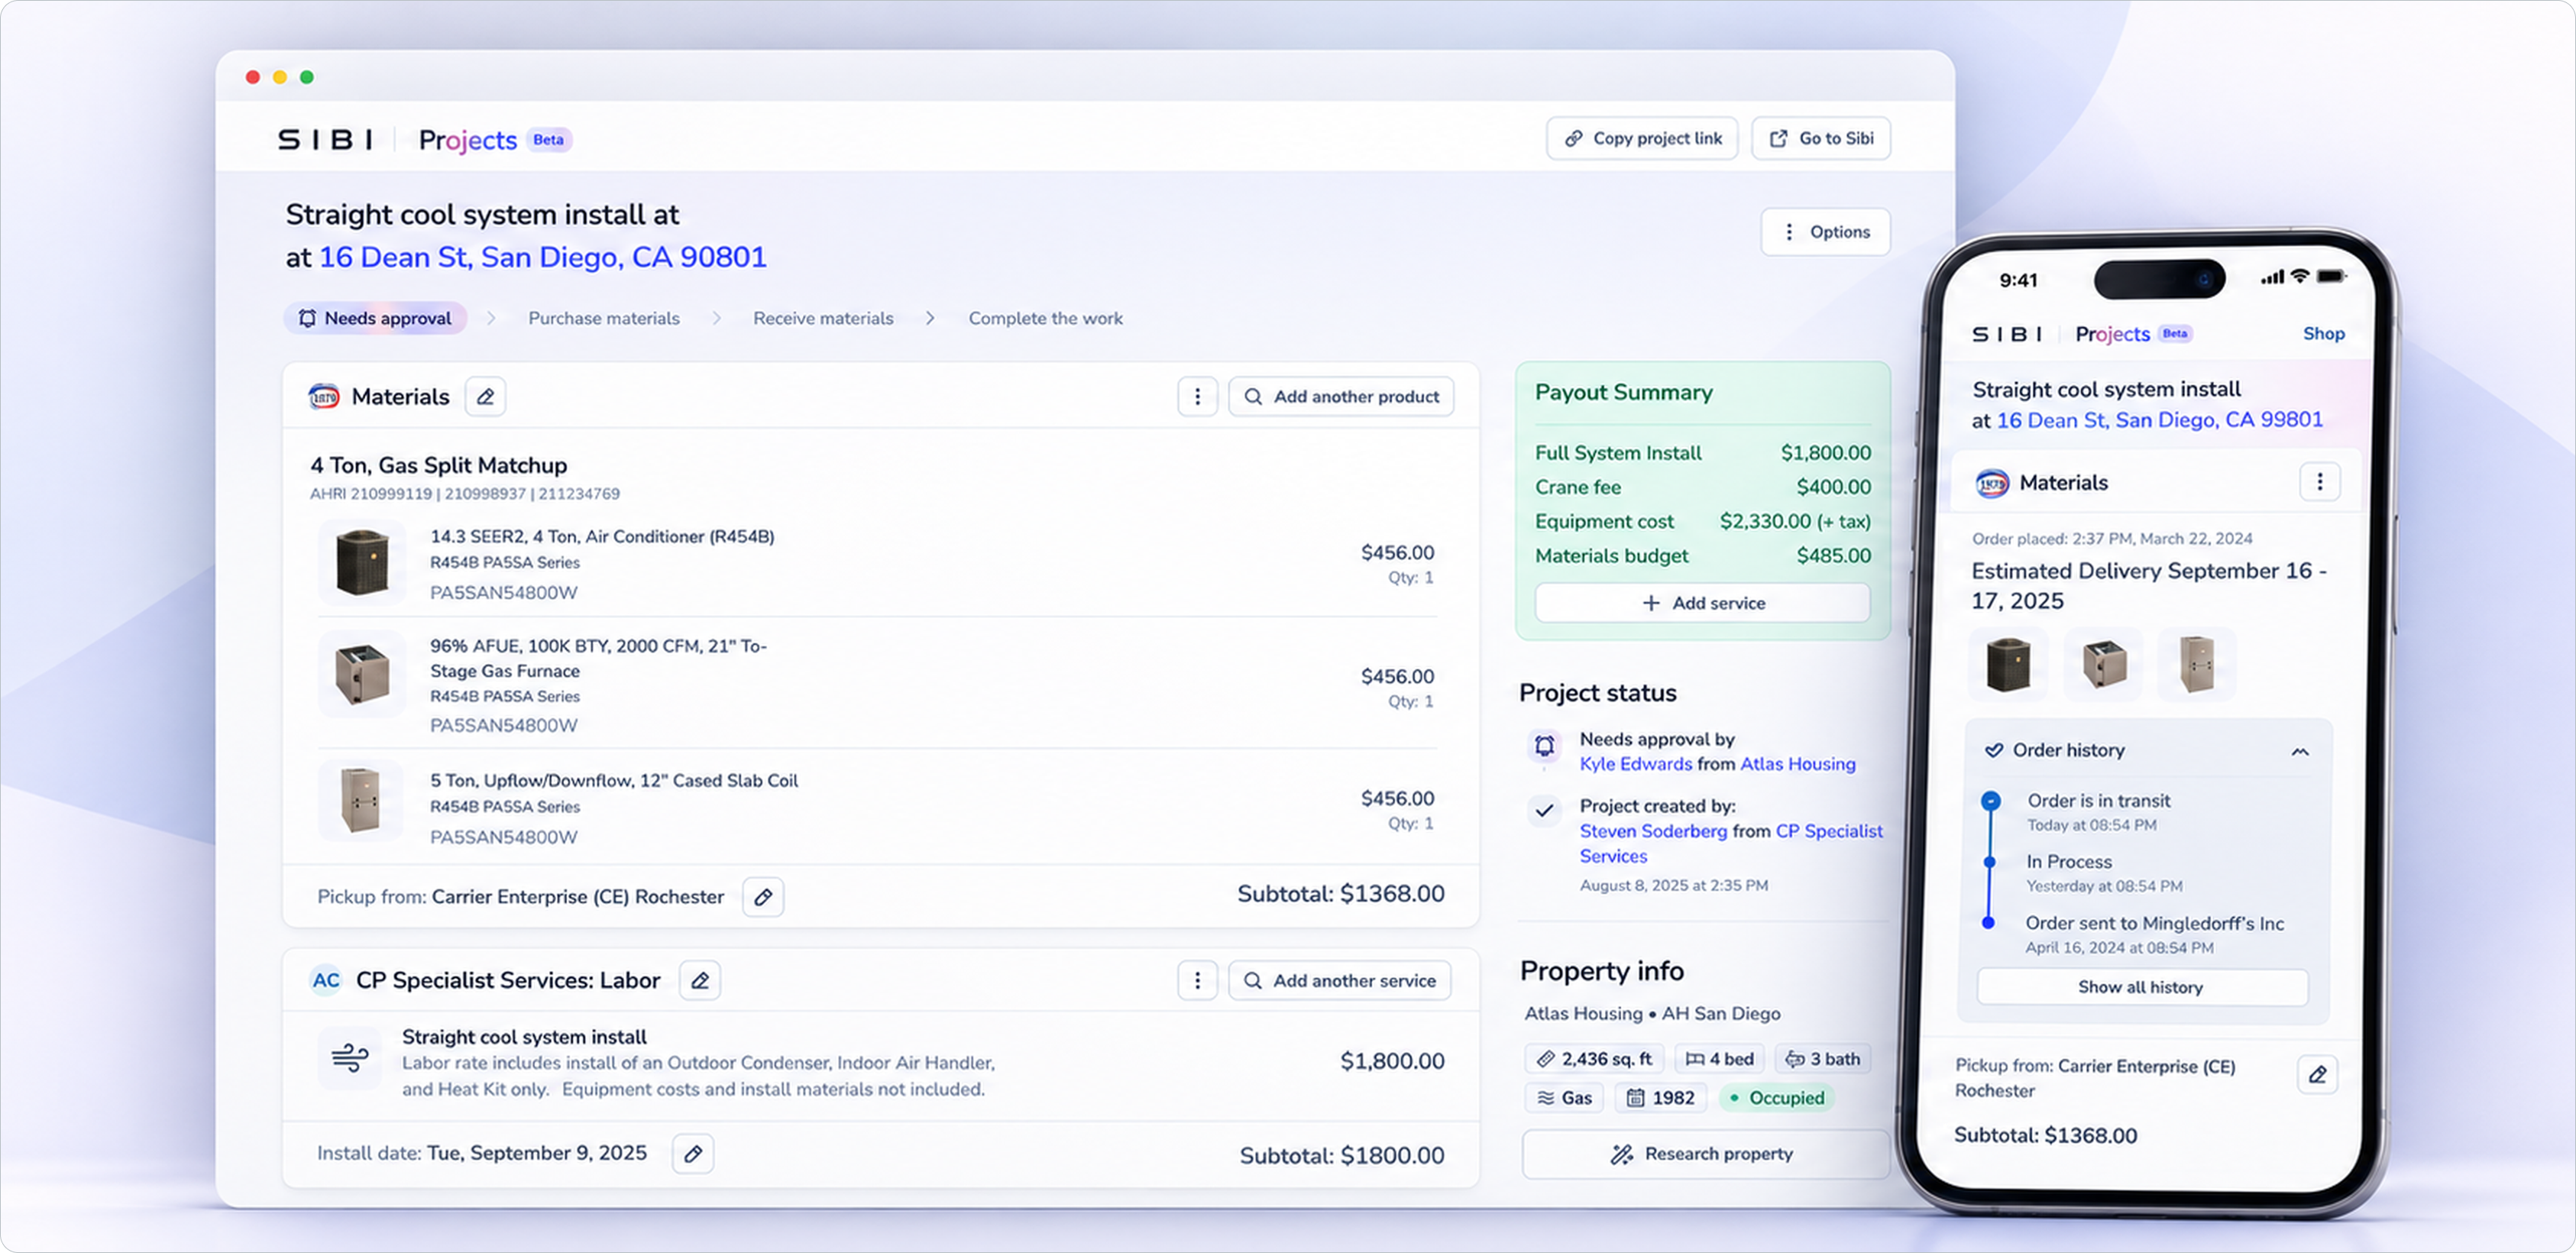Click the edit pencil next to Materials heading

(485, 397)
